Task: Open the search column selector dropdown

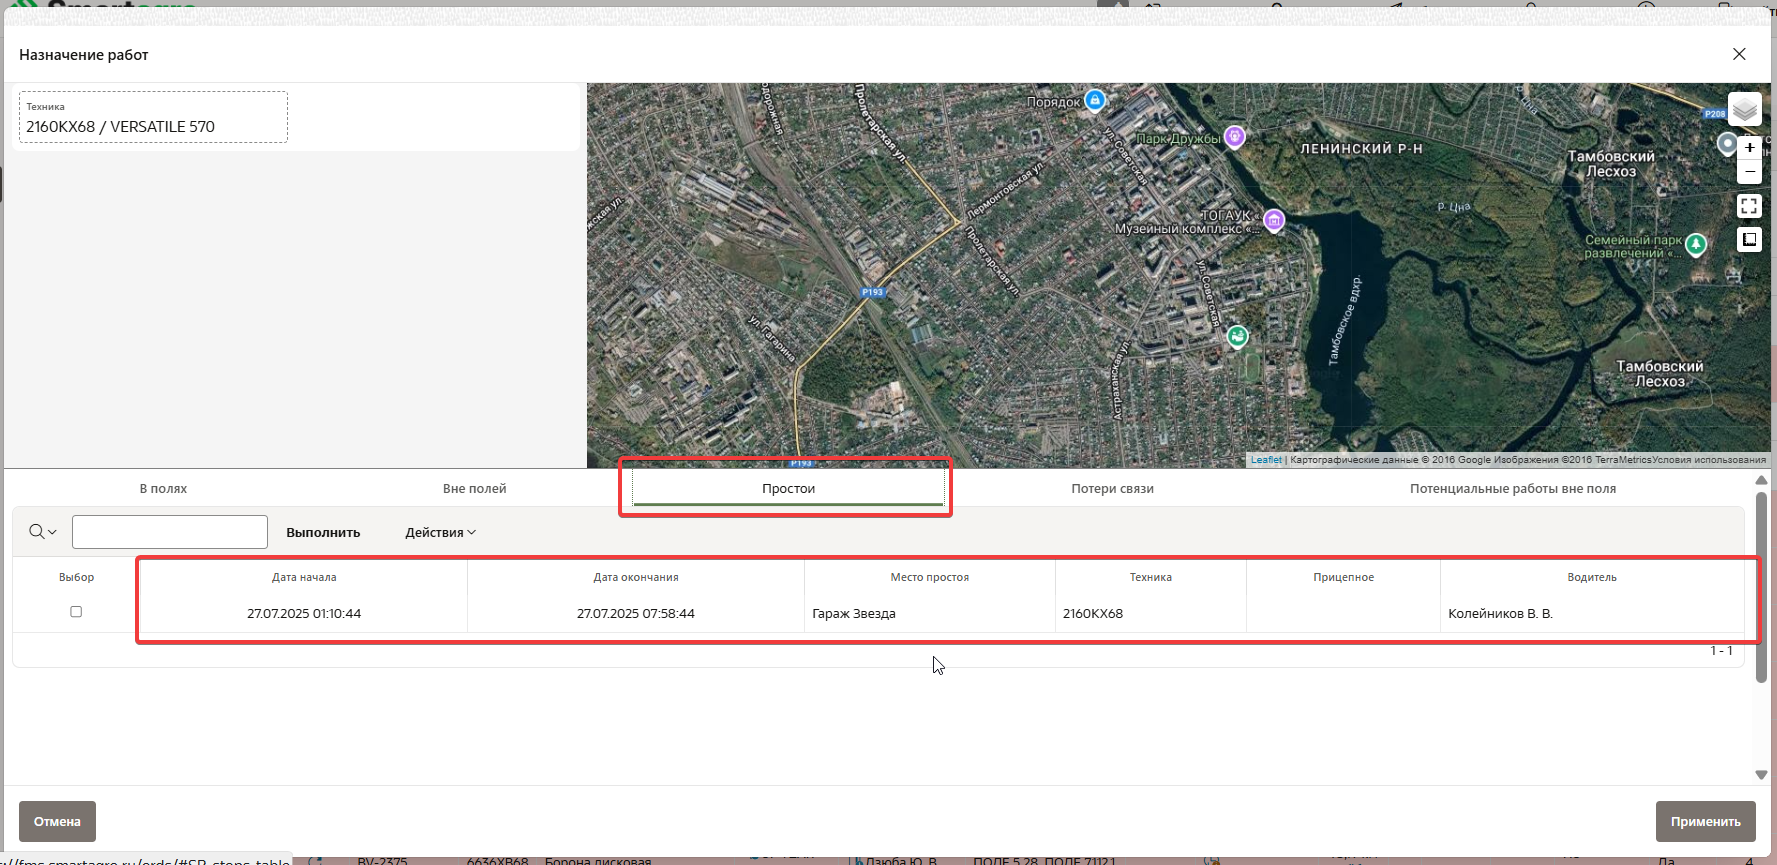Action: click(x=42, y=532)
